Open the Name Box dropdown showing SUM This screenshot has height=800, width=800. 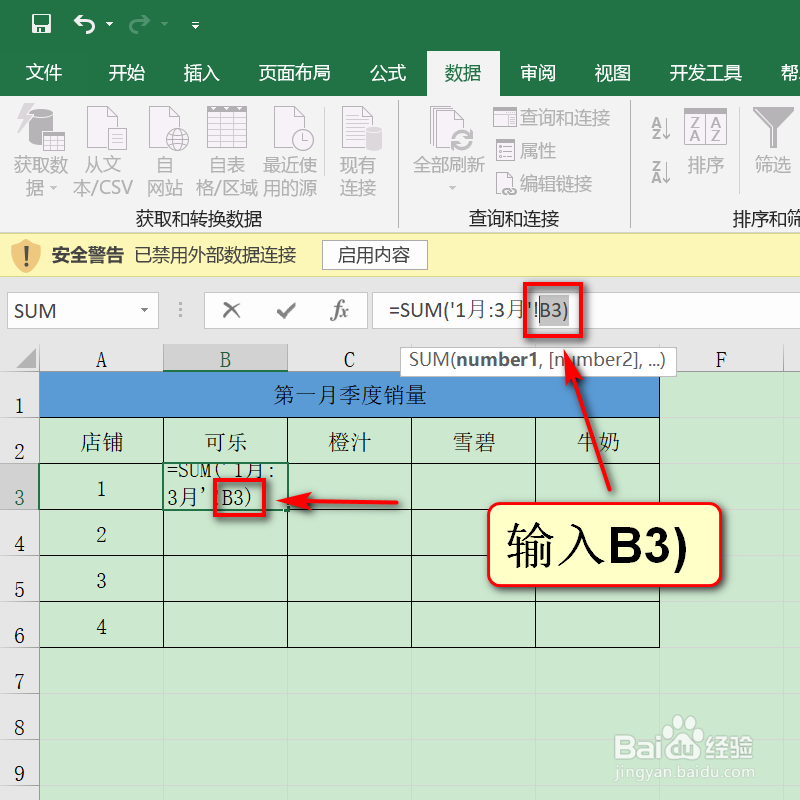click(144, 310)
